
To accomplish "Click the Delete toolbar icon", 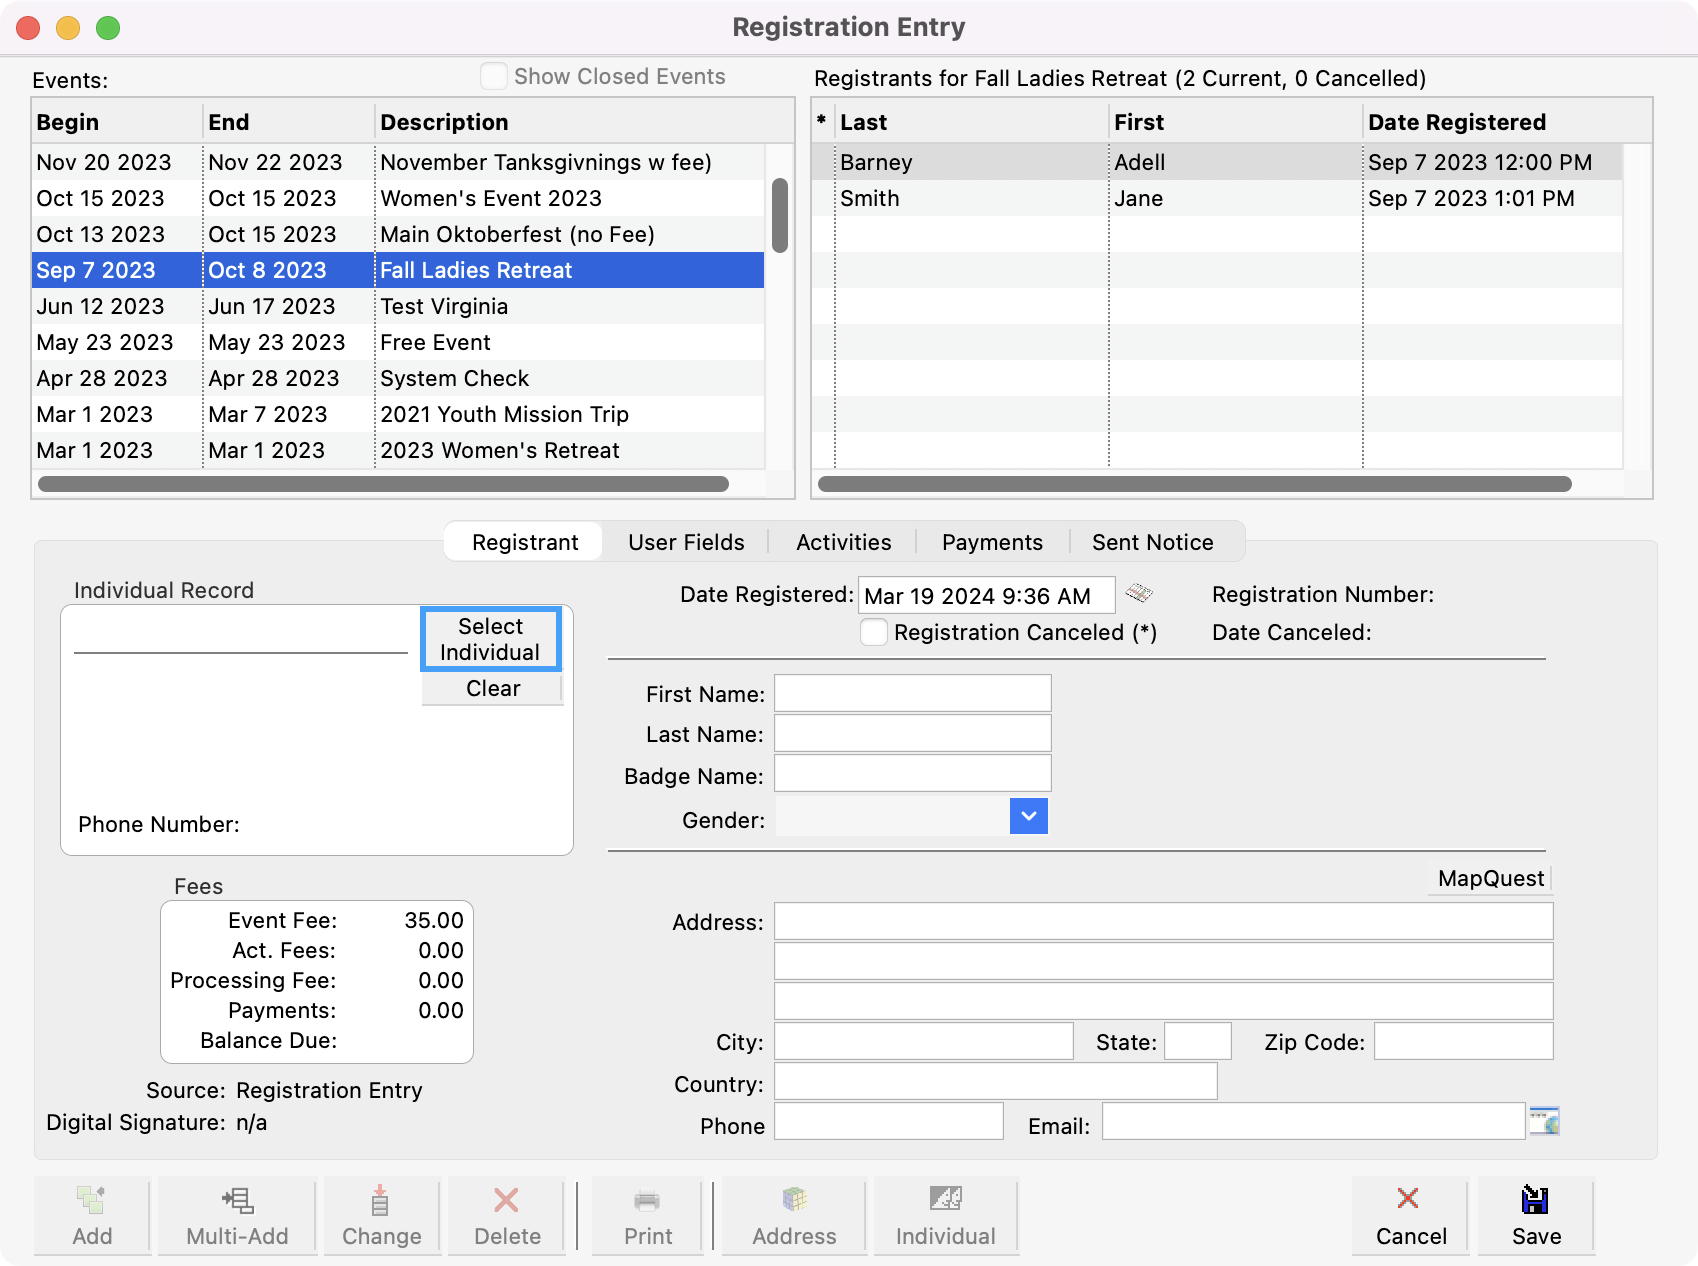I will click(507, 1200).
